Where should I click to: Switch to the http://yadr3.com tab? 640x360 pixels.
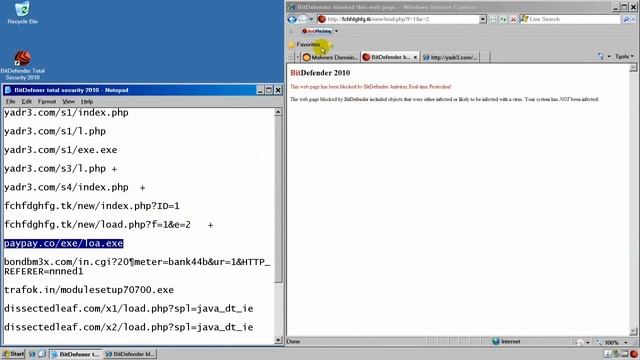(450, 58)
